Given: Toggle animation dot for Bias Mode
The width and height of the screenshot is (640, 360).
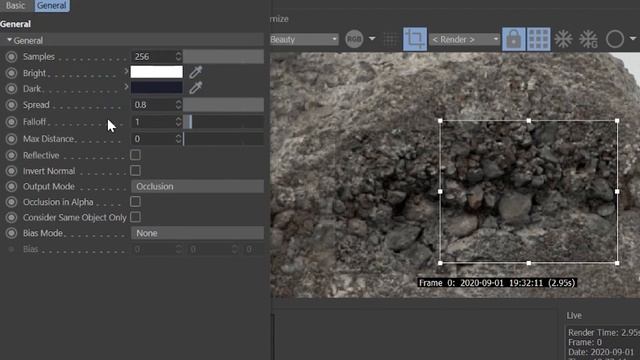Looking at the screenshot, I should tap(11, 233).
